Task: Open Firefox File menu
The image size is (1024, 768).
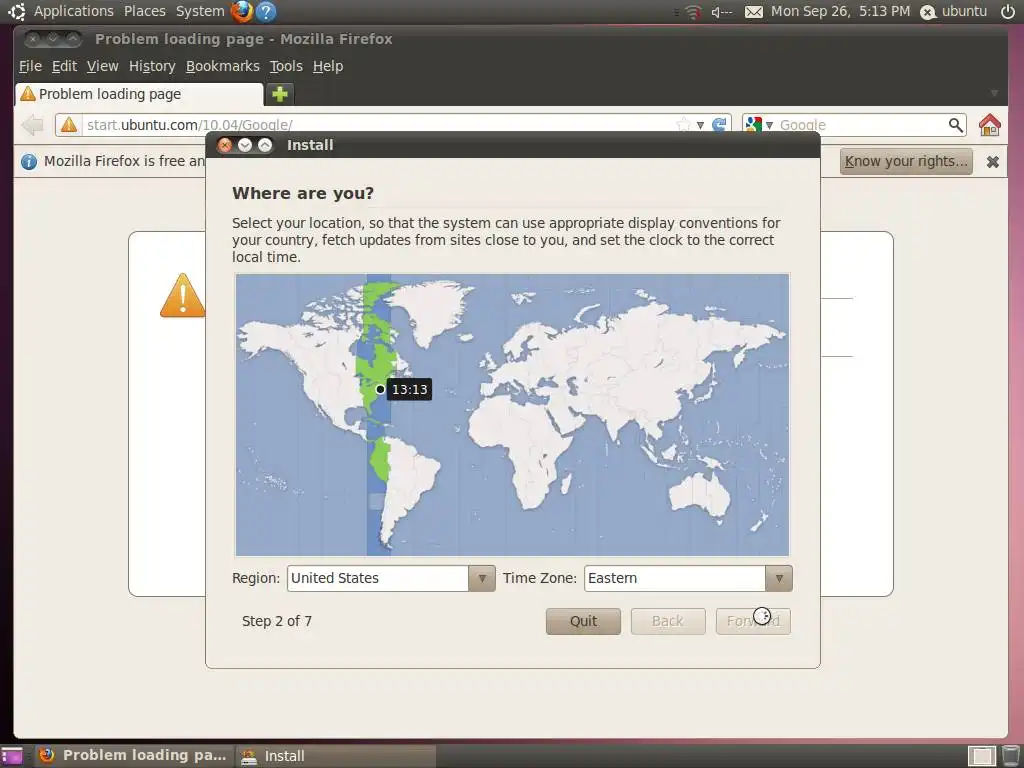Action: click(x=30, y=66)
